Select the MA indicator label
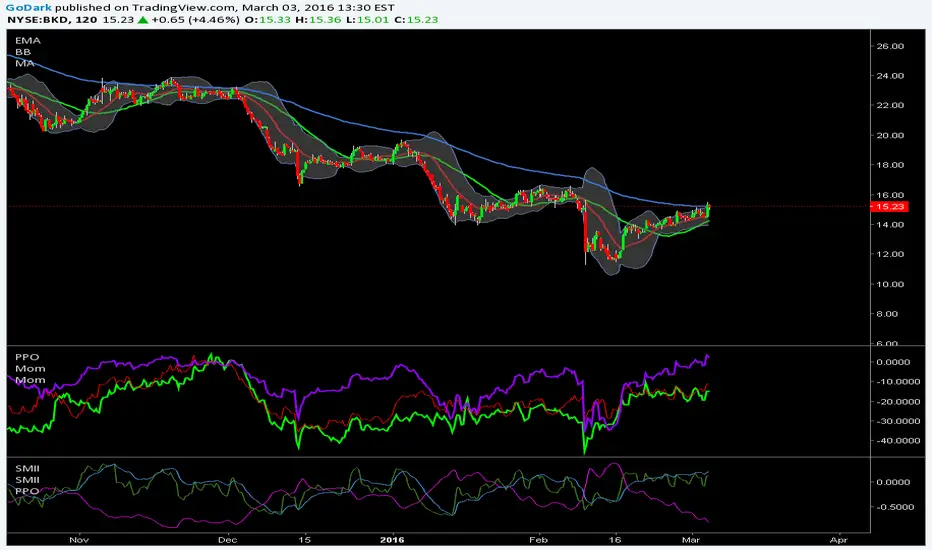Image resolution: width=932 pixels, height=550 pixels. click(x=24, y=63)
